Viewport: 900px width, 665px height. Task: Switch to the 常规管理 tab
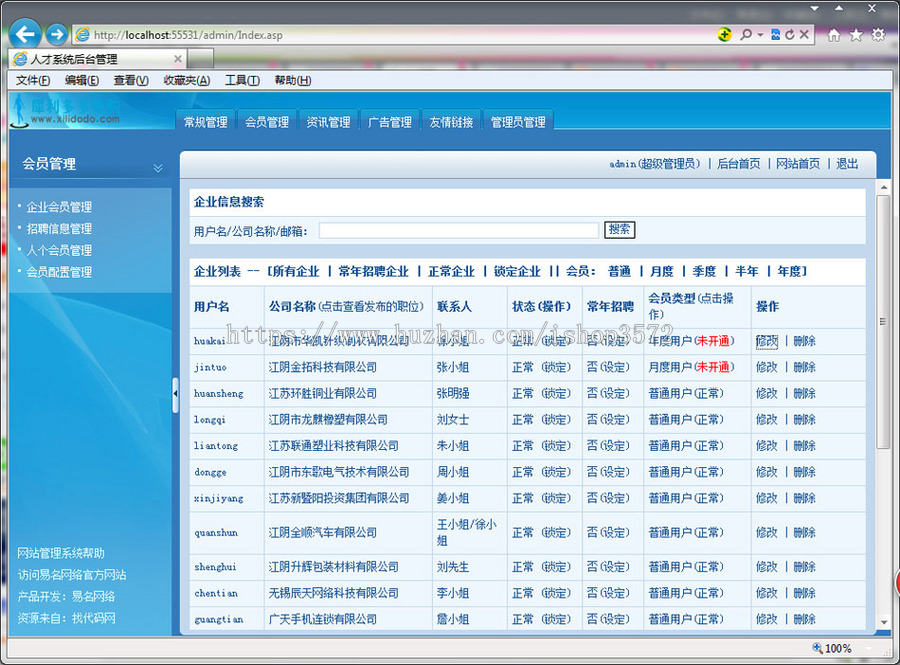205,121
